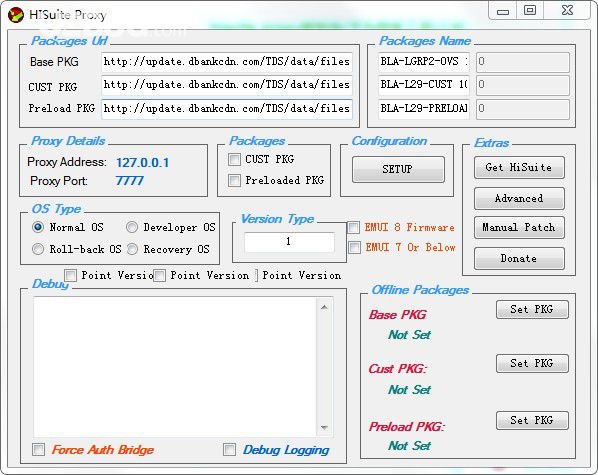This screenshot has height=475, width=598.
Task: Set PKG for offline Preload PKG
Action: tap(532, 420)
